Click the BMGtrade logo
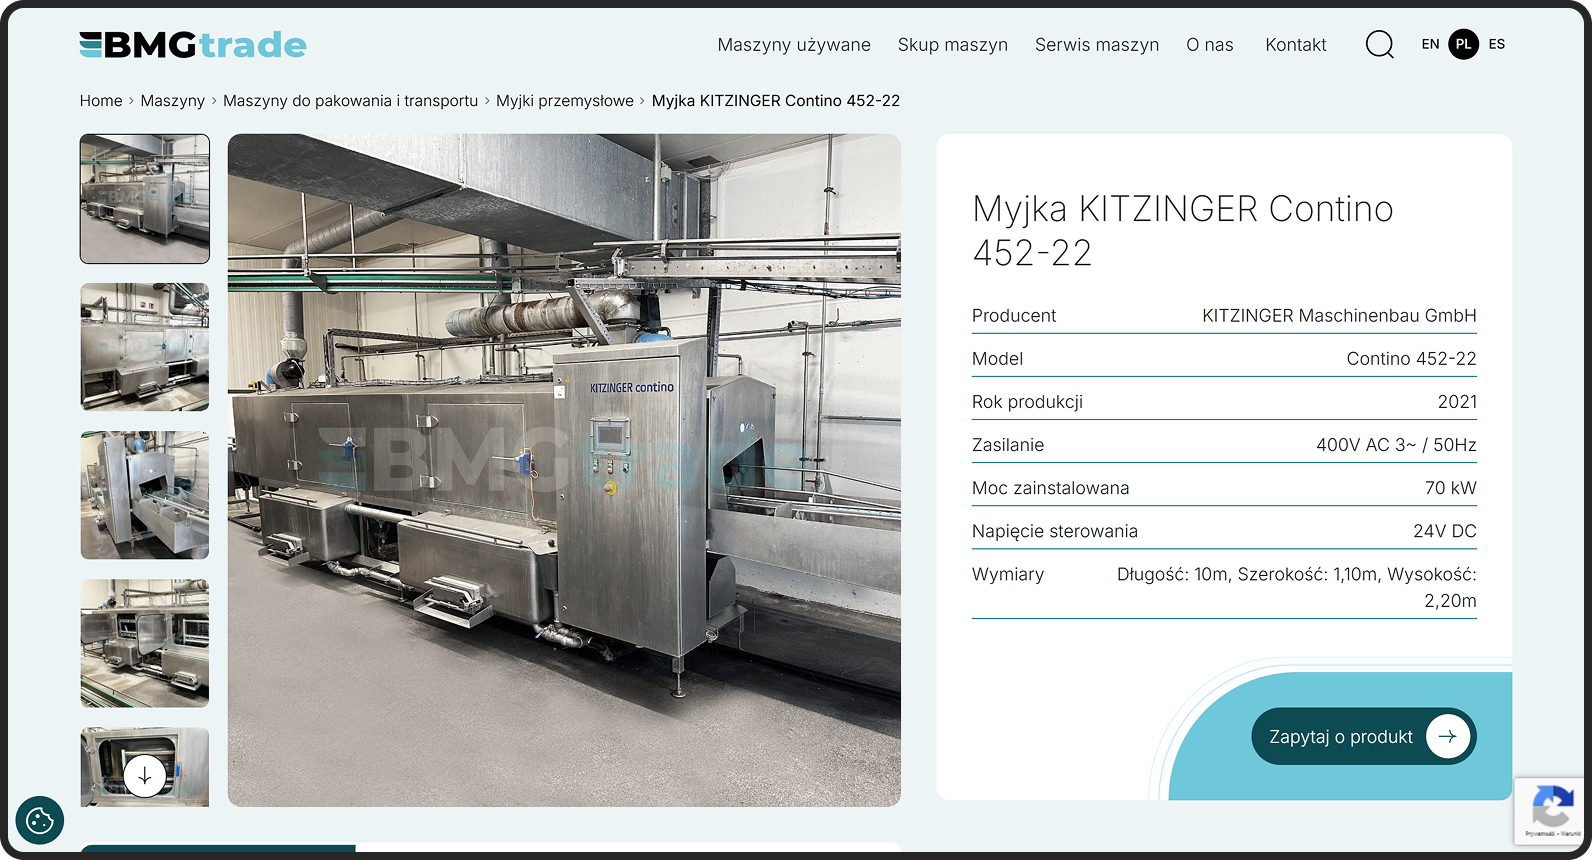The width and height of the screenshot is (1592, 860). point(193,45)
